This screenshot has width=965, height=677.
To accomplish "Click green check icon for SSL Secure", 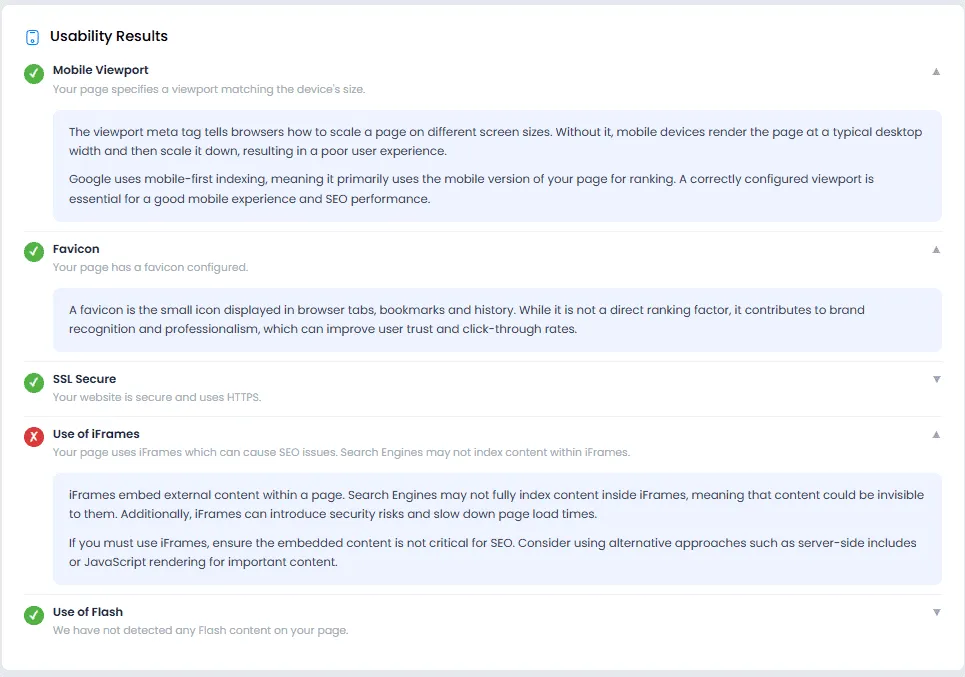I will pos(34,382).
